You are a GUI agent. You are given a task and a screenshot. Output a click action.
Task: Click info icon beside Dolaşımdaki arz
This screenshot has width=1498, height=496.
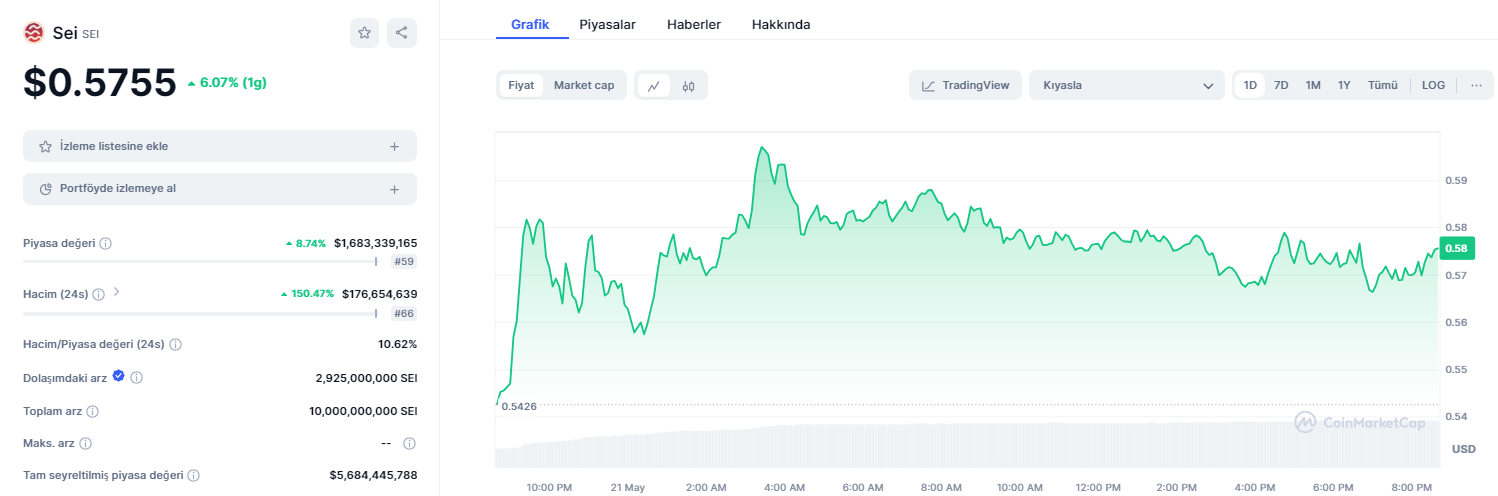137,378
